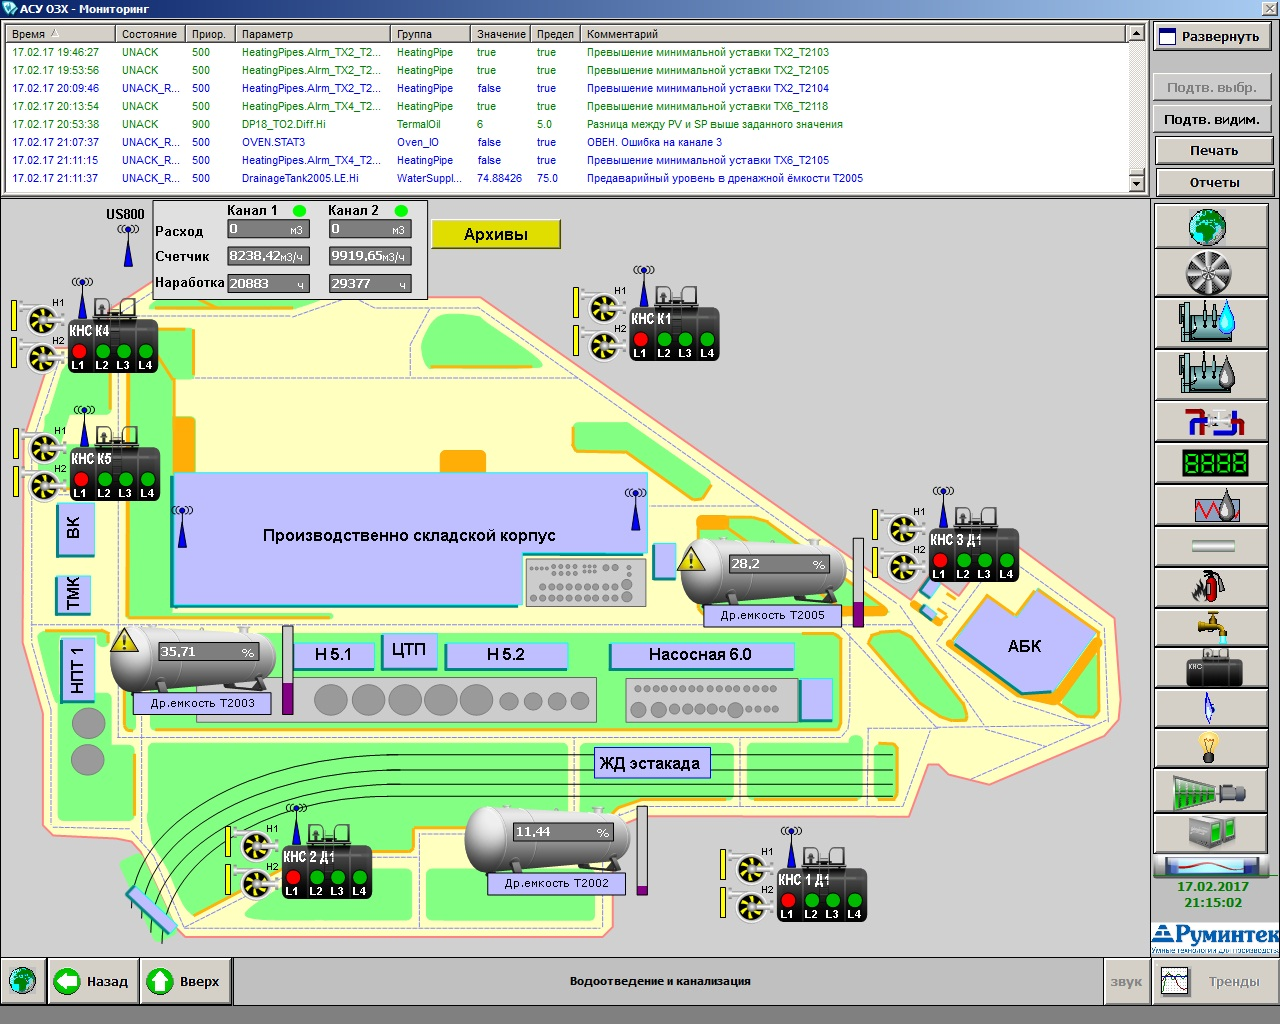Open the yellow Архивы button
1280x1024 pixels.
tap(496, 234)
